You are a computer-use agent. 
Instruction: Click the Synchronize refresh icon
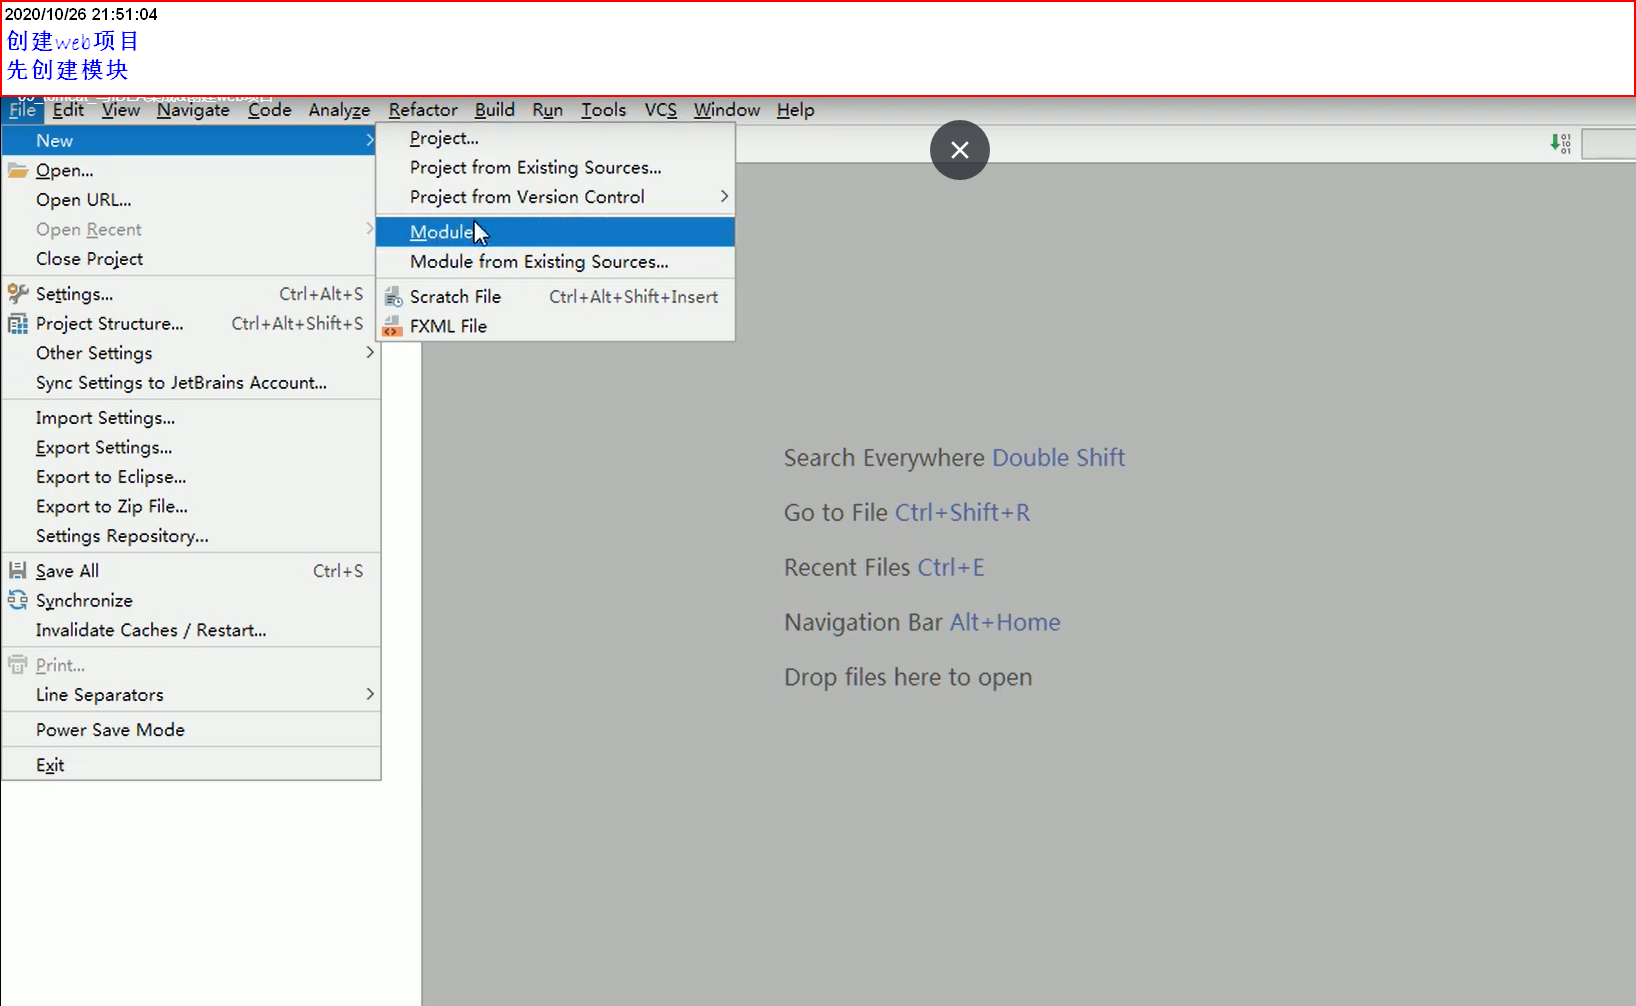pyautogui.click(x=18, y=600)
